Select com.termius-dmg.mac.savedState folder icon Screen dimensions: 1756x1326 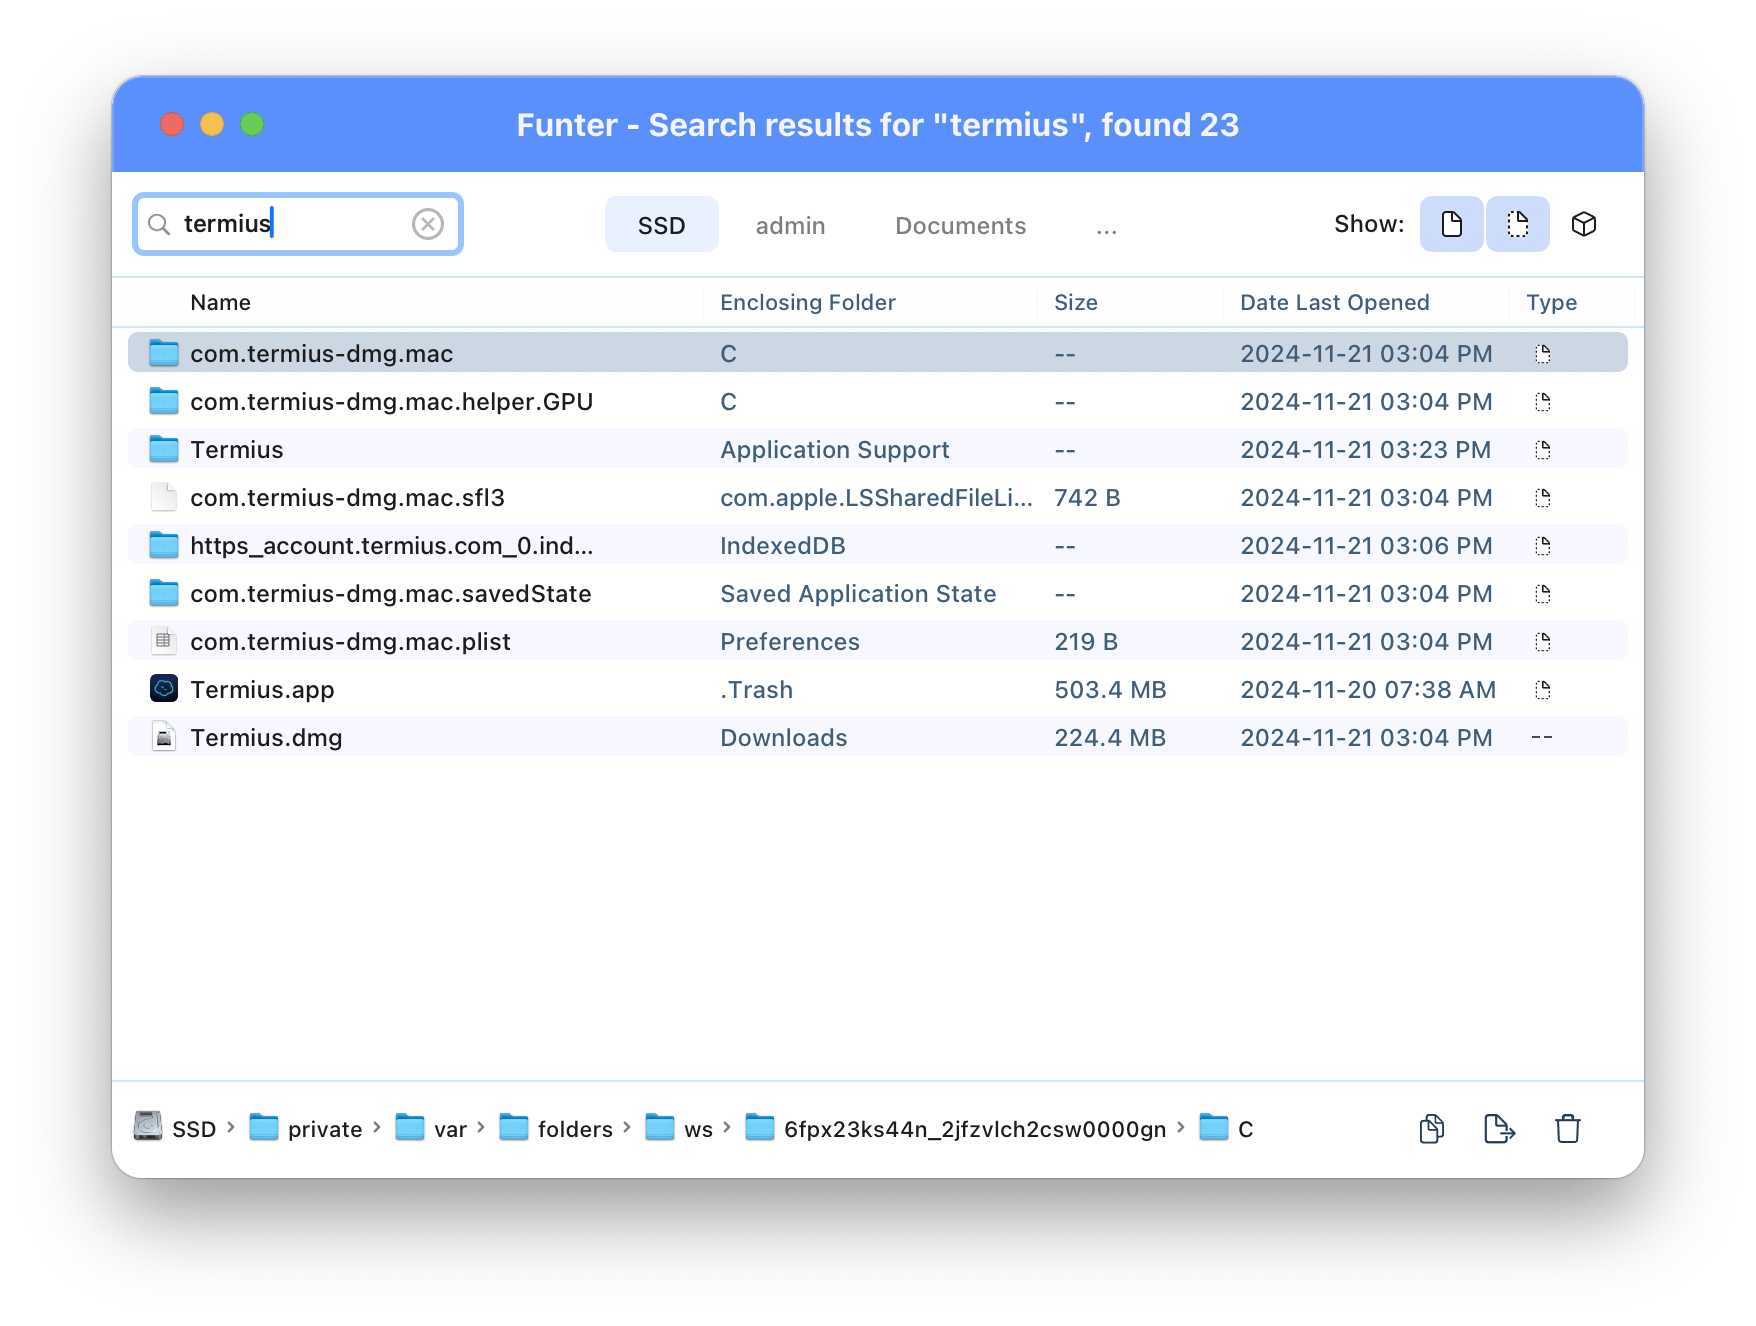coord(164,593)
